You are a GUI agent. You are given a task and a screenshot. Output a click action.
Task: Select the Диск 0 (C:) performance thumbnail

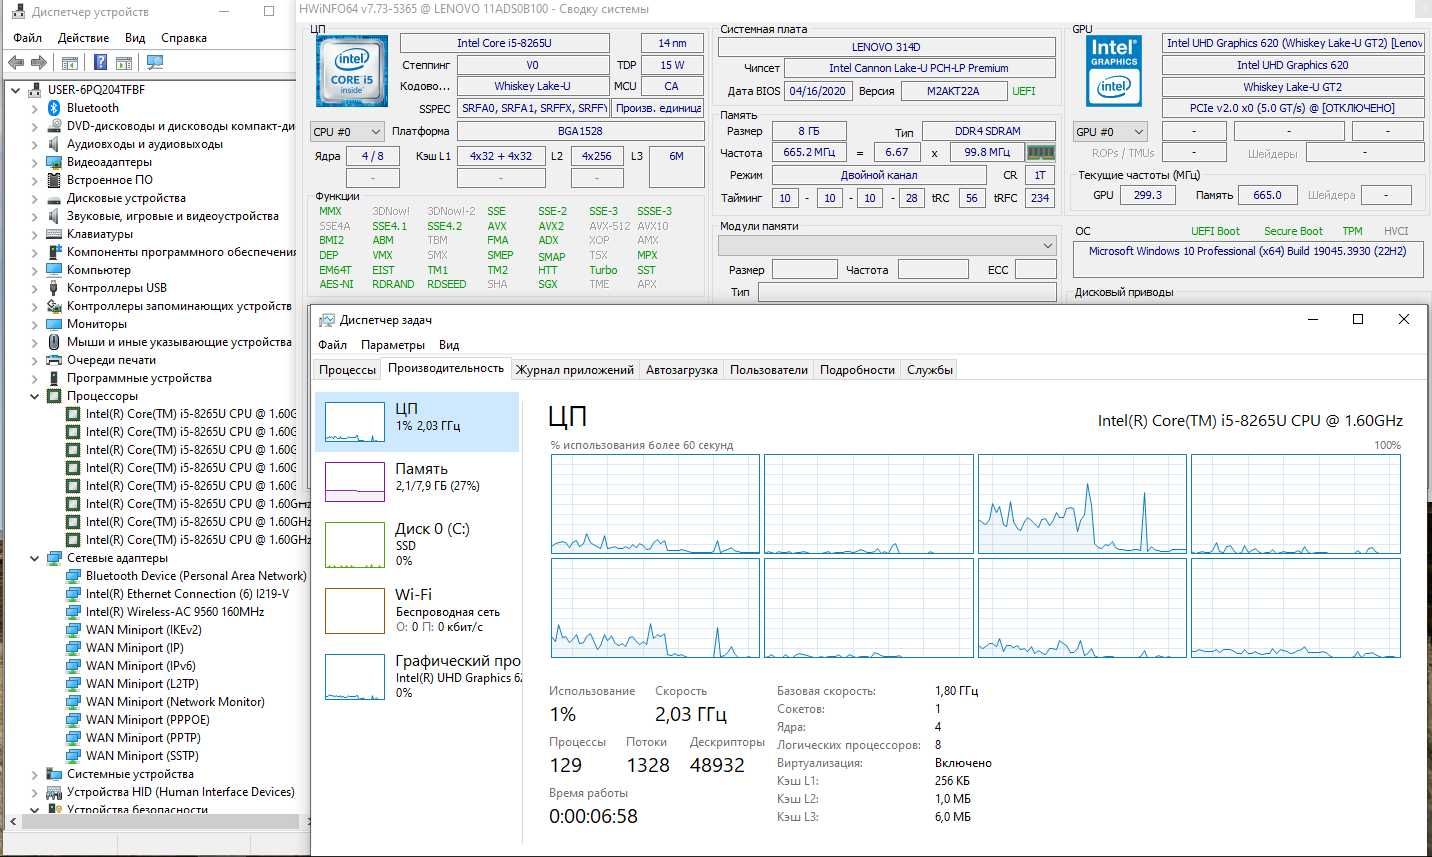pyautogui.click(x=354, y=544)
